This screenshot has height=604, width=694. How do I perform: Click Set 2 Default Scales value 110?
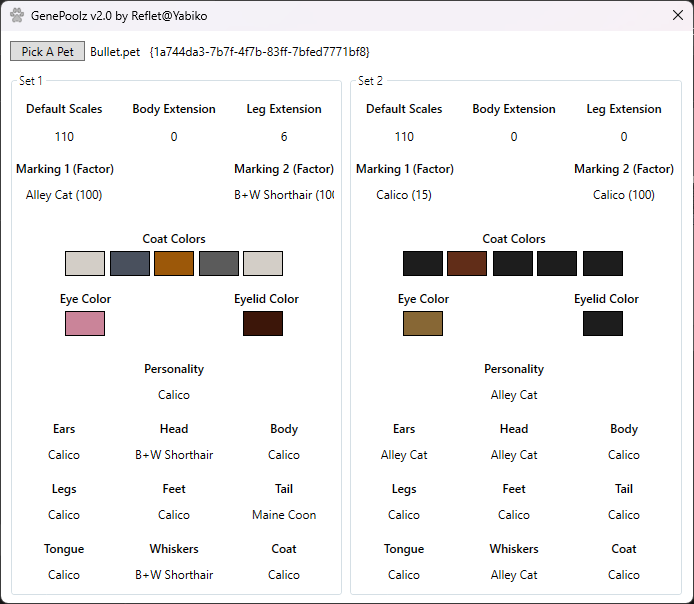pos(404,137)
